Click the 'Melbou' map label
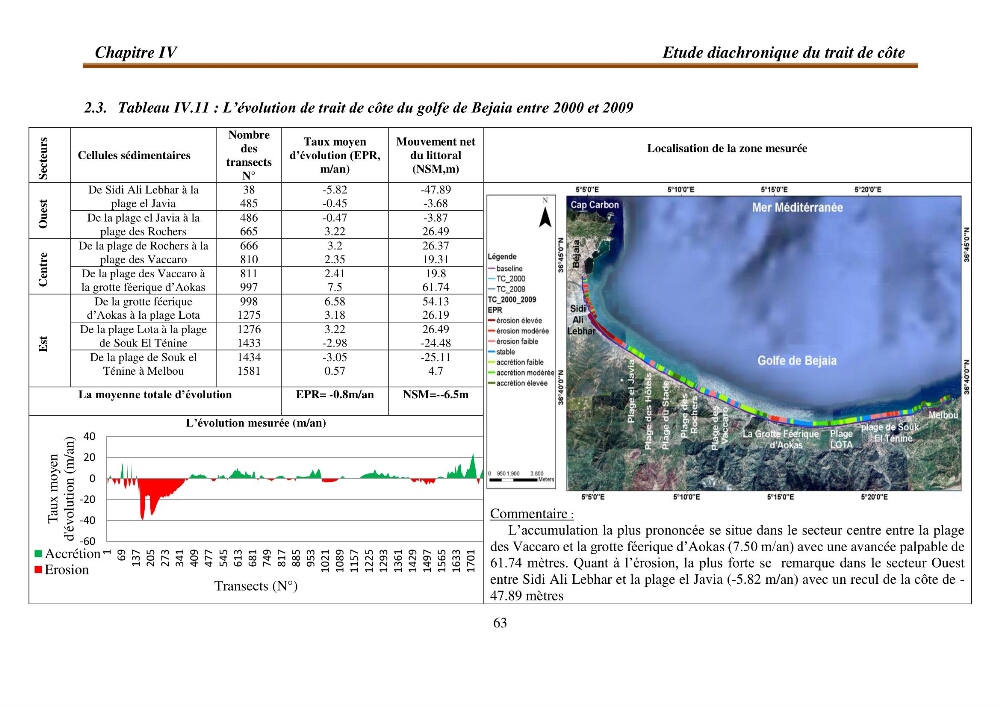This screenshot has height=707, width=1000. (943, 415)
